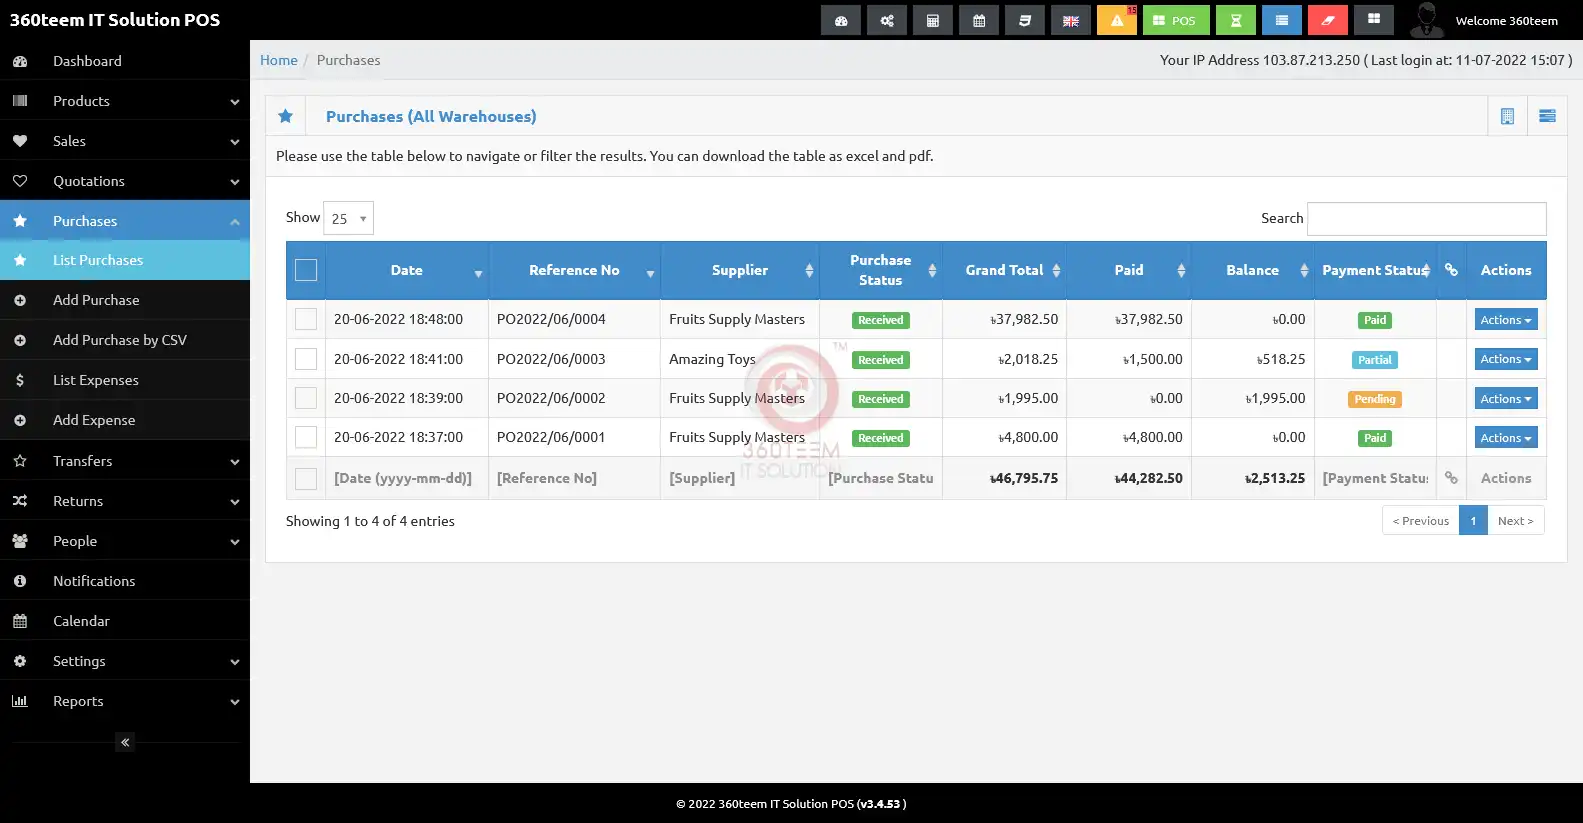This screenshot has height=823, width=1583.
Task: Collapse the sidebar using double chevron icon
Action: click(125, 742)
